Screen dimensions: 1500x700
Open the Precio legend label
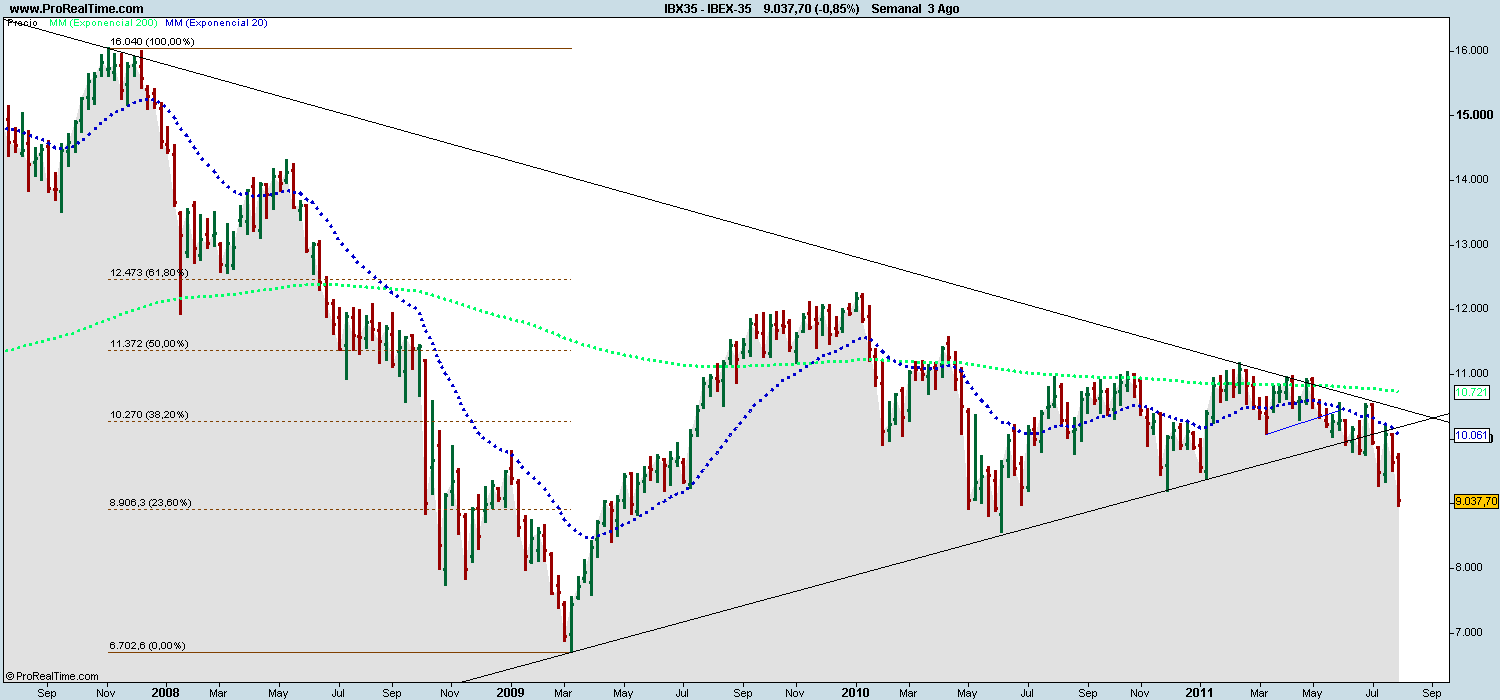click(x=21, y=21)
